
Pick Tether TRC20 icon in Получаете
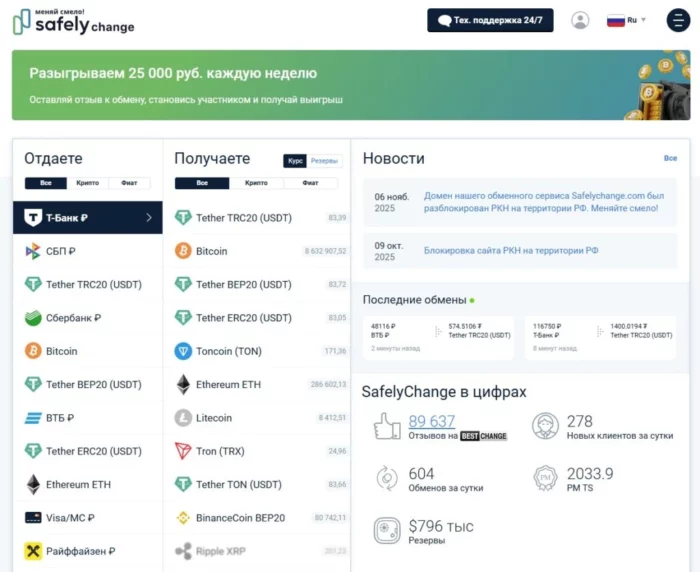click(183, 217)
